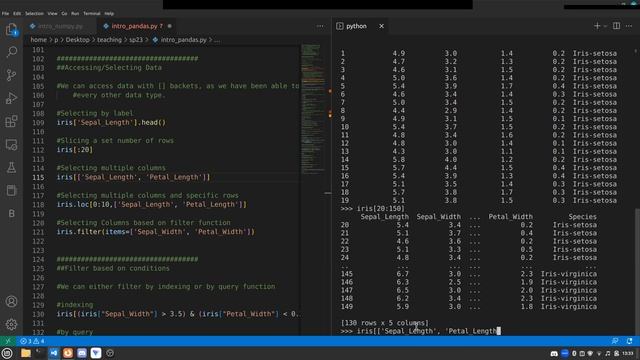Click line 118 iris.loc code
The width and height of the screenshot is (640, 360).
coord(151,204)
